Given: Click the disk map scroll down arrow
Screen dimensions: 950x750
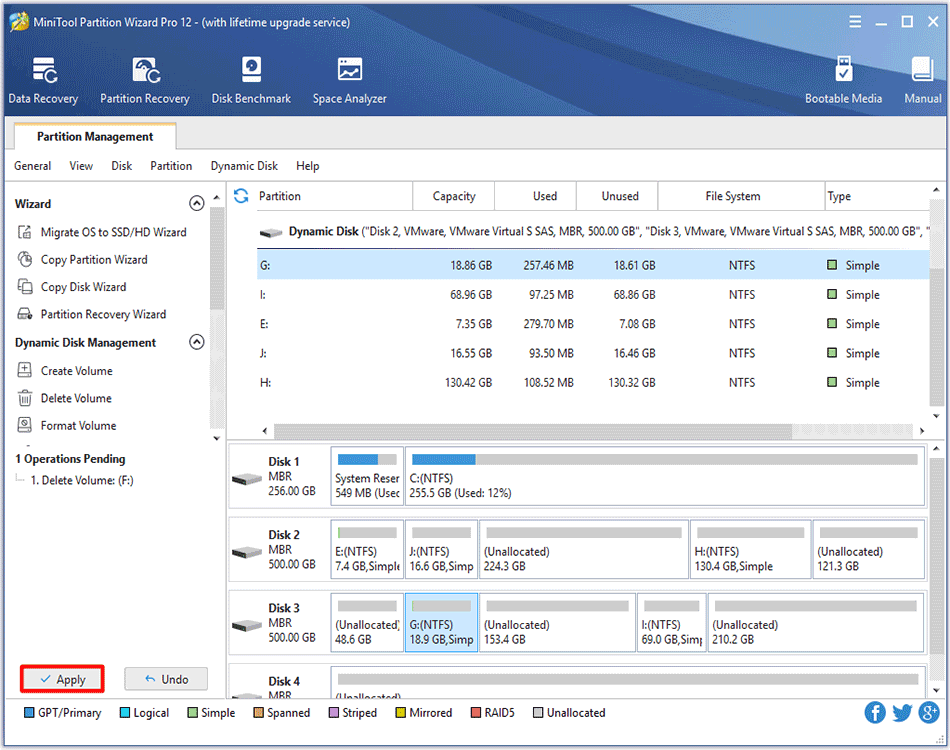Looking at the screenshot, I should (937, 690).
